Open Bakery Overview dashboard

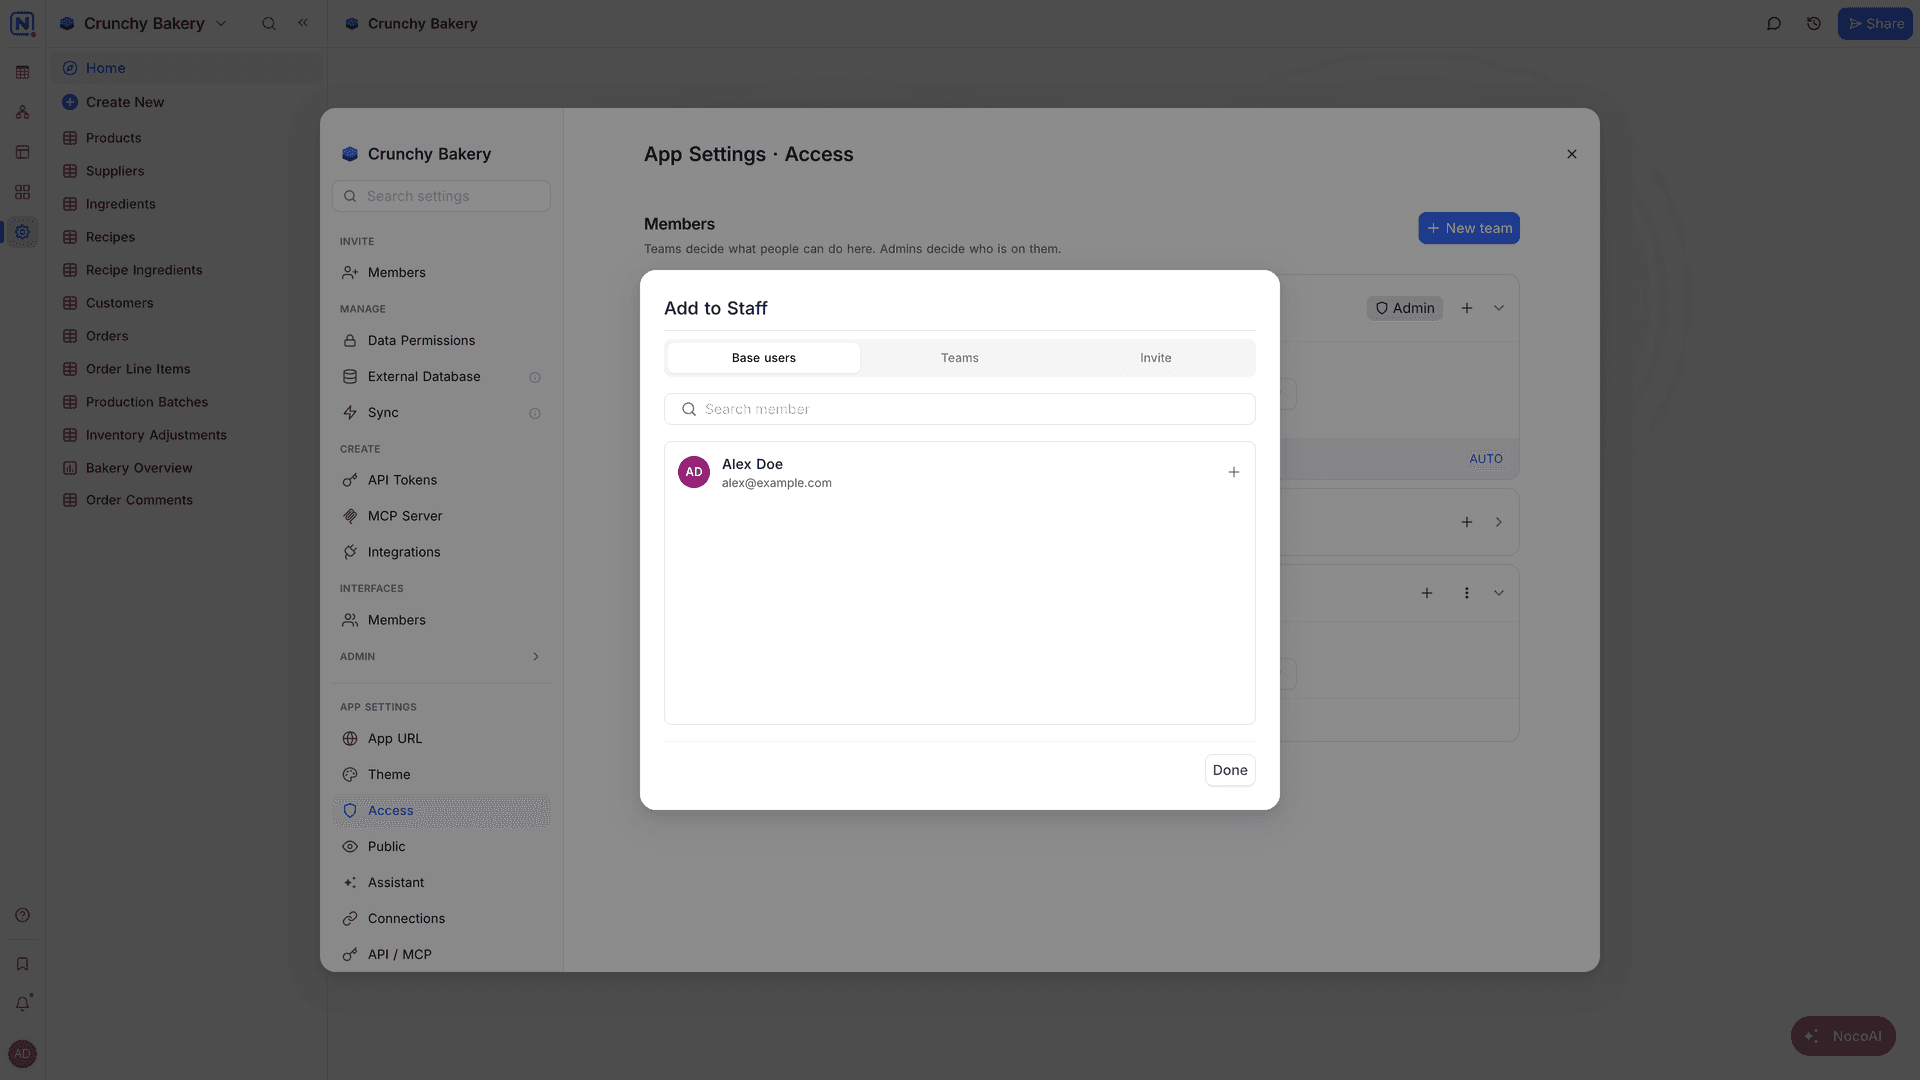(186, 468)
